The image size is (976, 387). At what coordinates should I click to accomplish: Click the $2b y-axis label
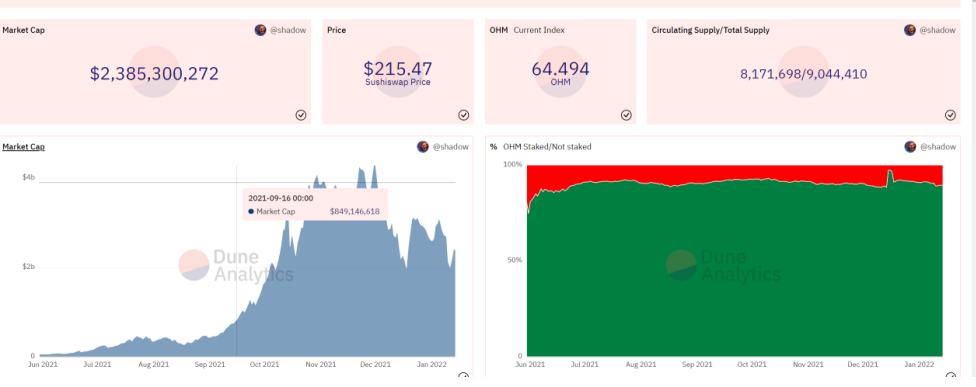click(x=29, y=267)
